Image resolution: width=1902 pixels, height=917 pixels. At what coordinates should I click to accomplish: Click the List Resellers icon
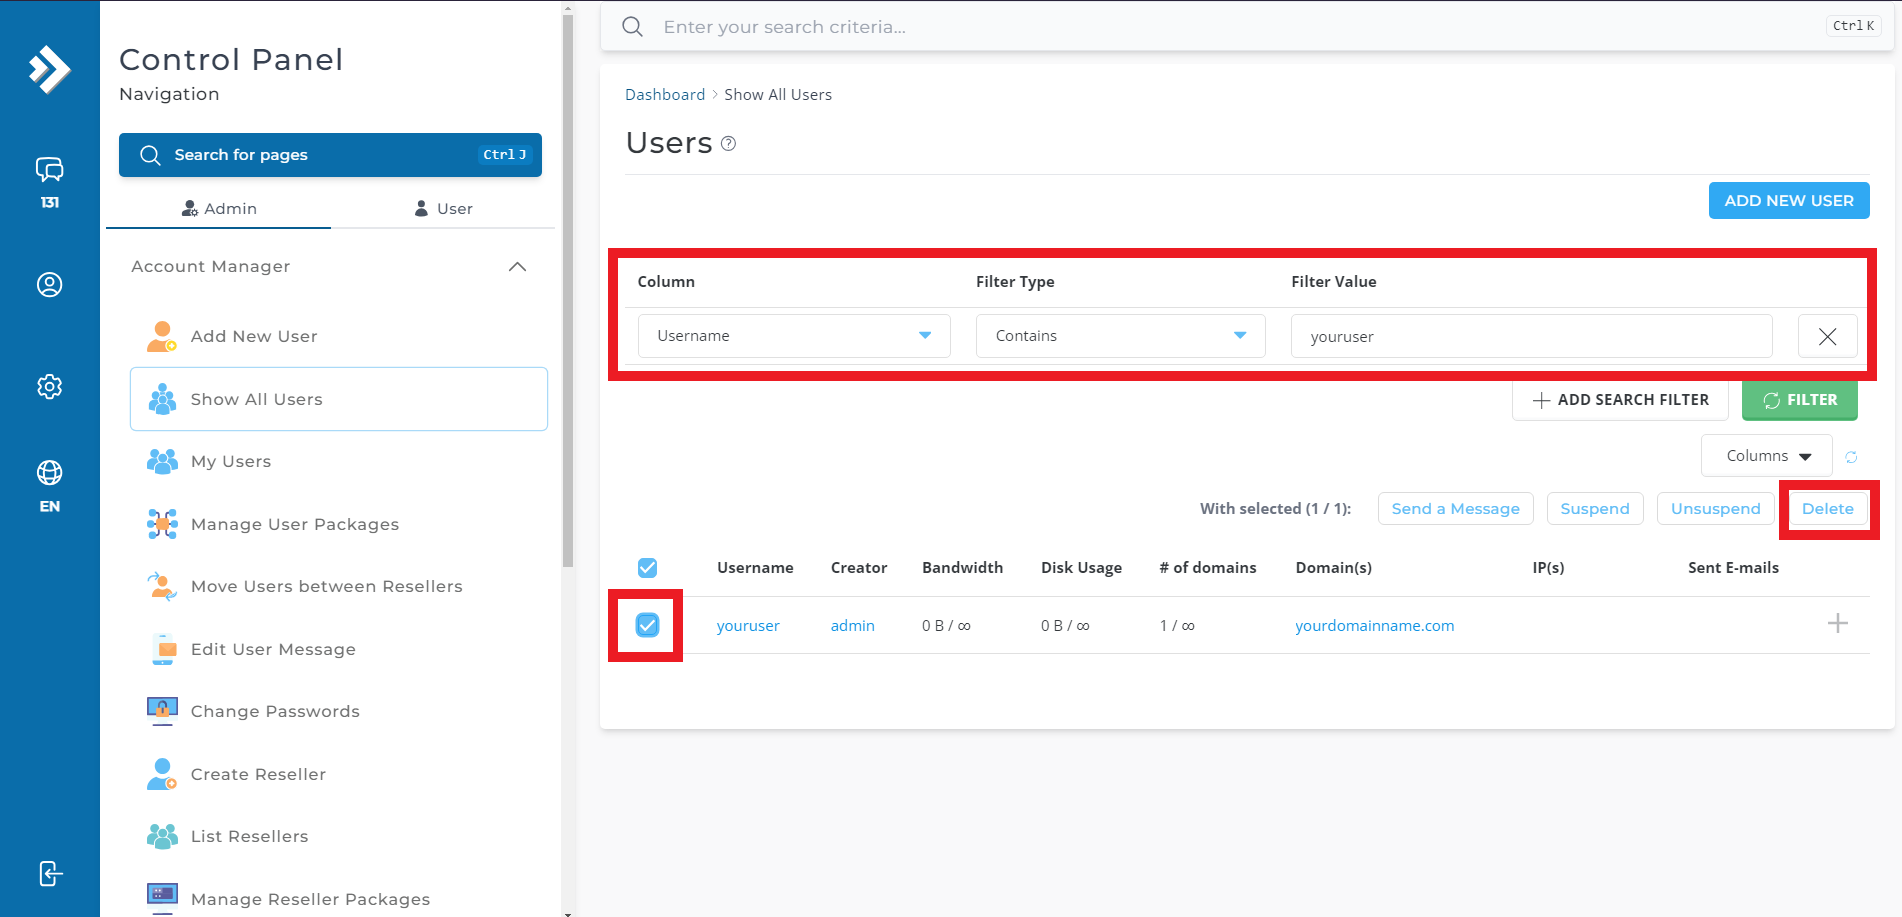pos(161,836)
